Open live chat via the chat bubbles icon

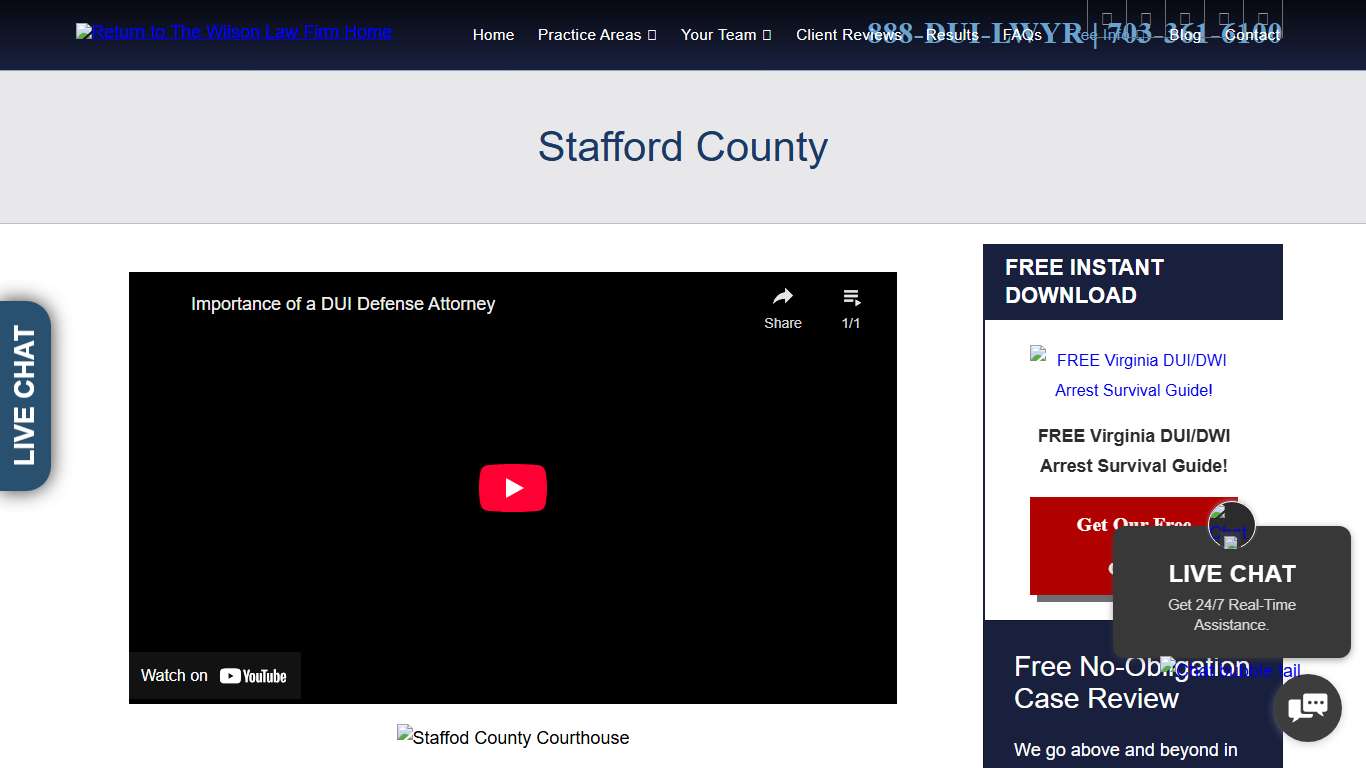tap(1307, 707)
